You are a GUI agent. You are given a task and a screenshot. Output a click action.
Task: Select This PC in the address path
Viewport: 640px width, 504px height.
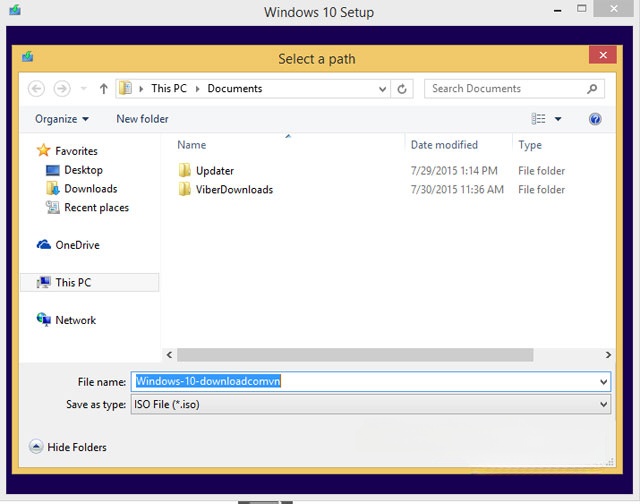point(169,89)
